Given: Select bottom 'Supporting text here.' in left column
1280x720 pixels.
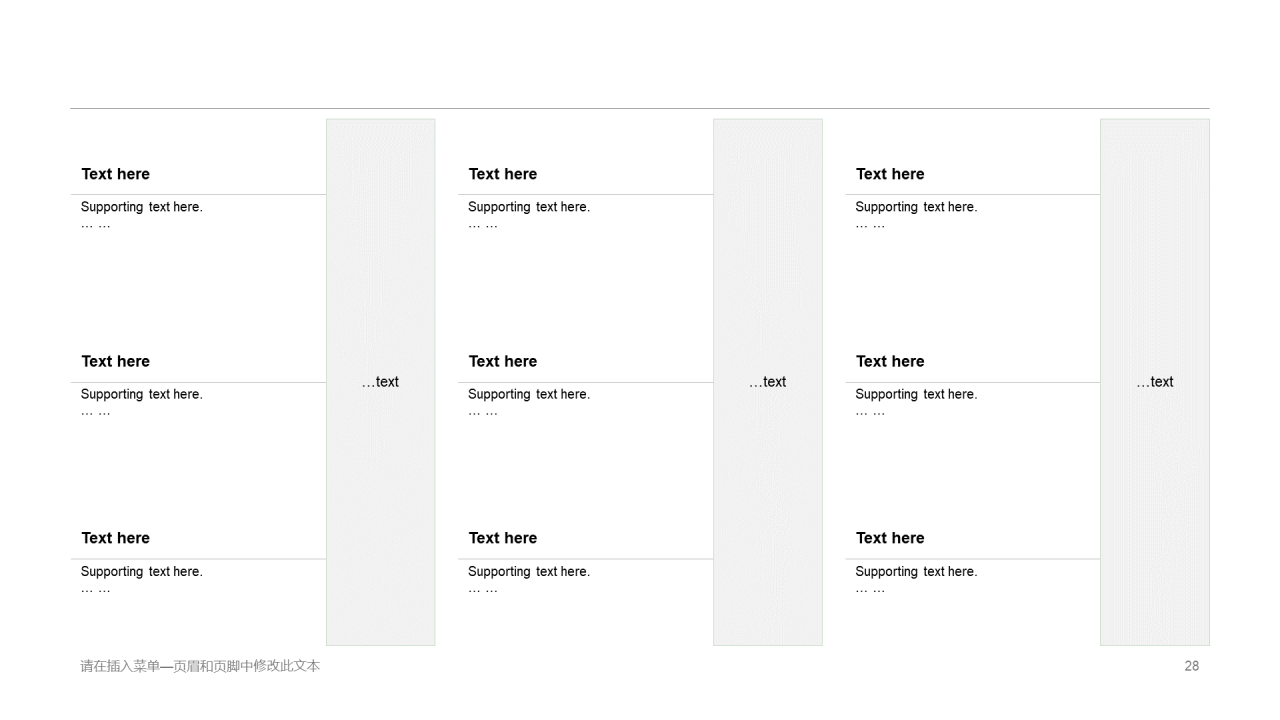Looking at the screenshot, I should [142, 572].
